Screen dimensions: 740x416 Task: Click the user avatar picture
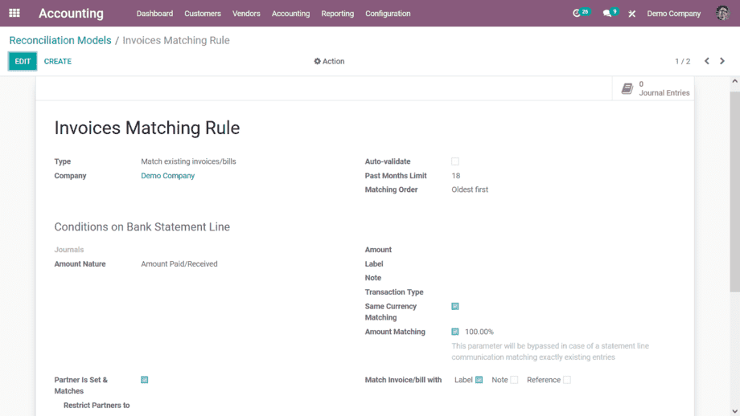[722, 13]
